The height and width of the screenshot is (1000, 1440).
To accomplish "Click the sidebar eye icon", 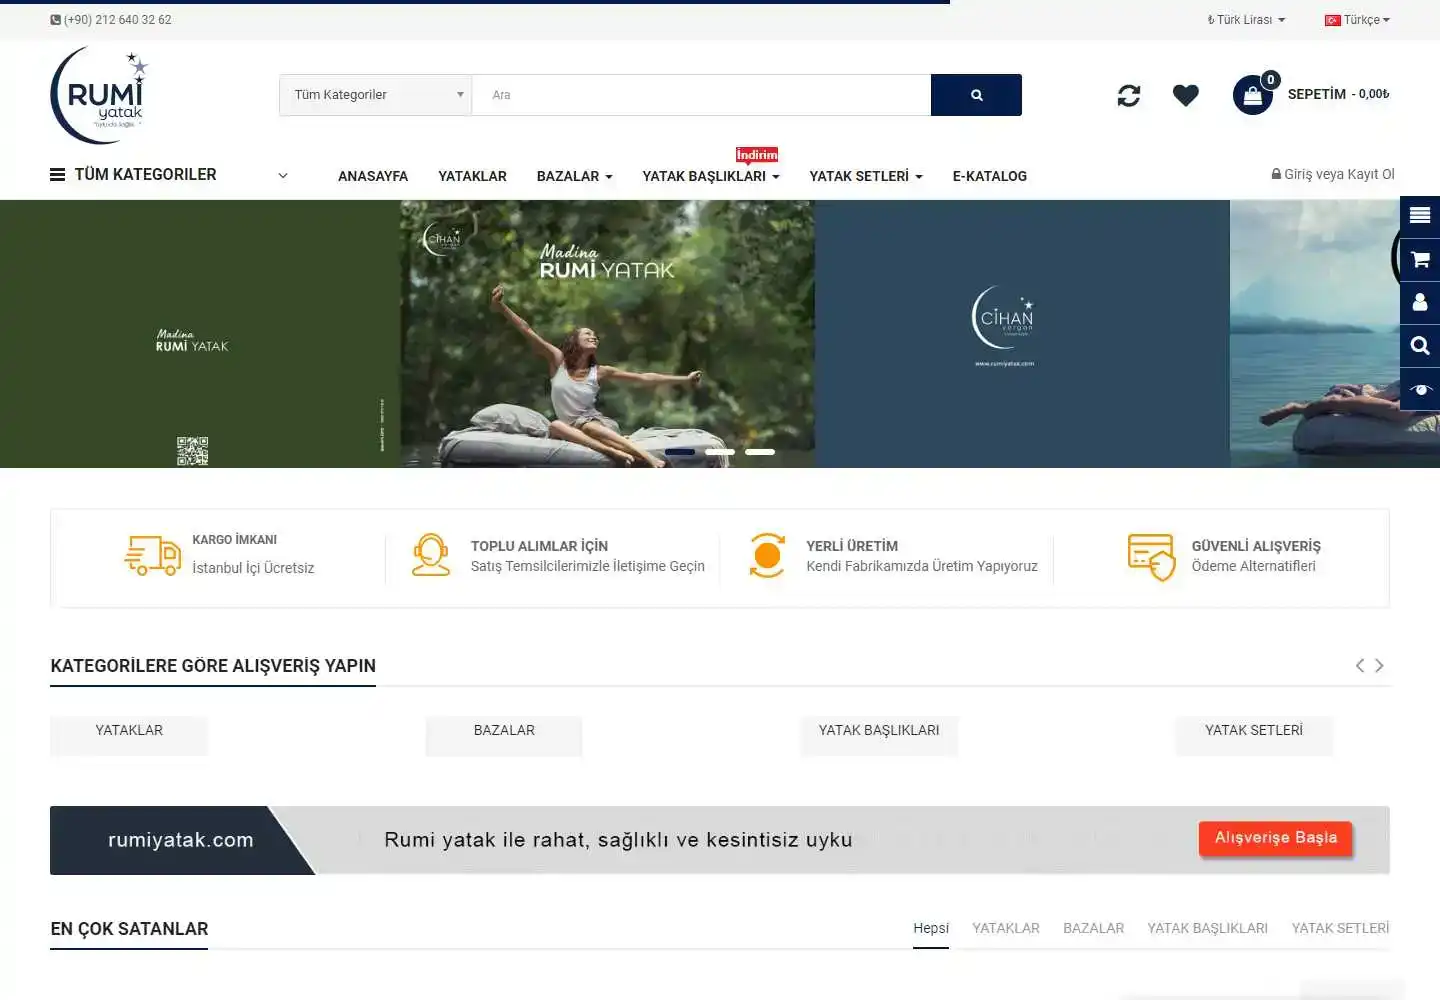I will pos(1420,389).
